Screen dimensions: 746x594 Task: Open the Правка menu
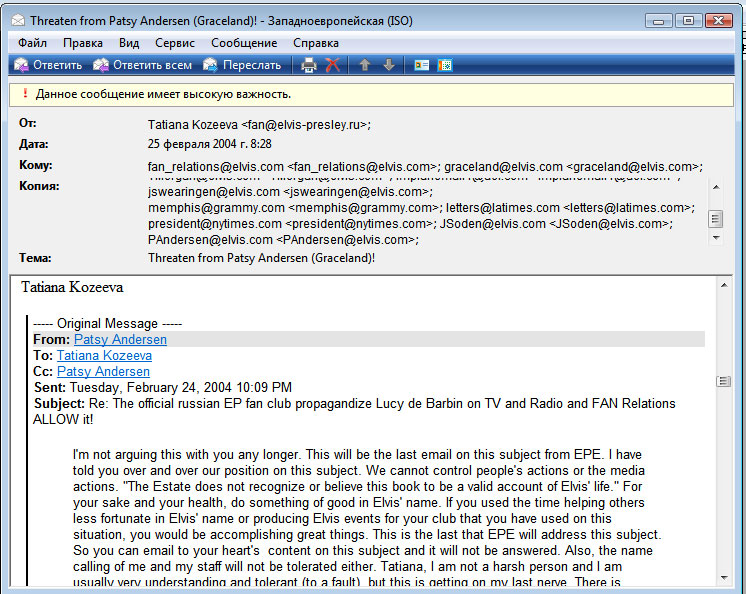[x=83, y=43]
